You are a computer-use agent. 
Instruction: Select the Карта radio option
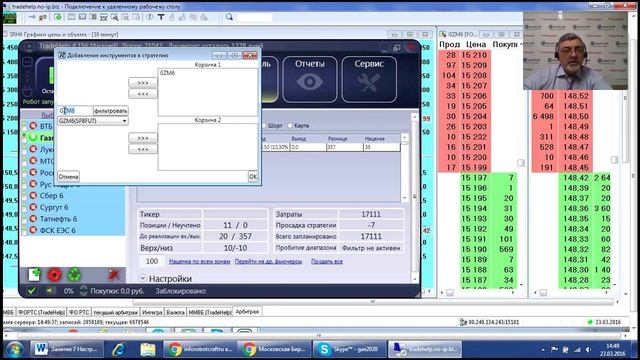(x=290, y=125)
